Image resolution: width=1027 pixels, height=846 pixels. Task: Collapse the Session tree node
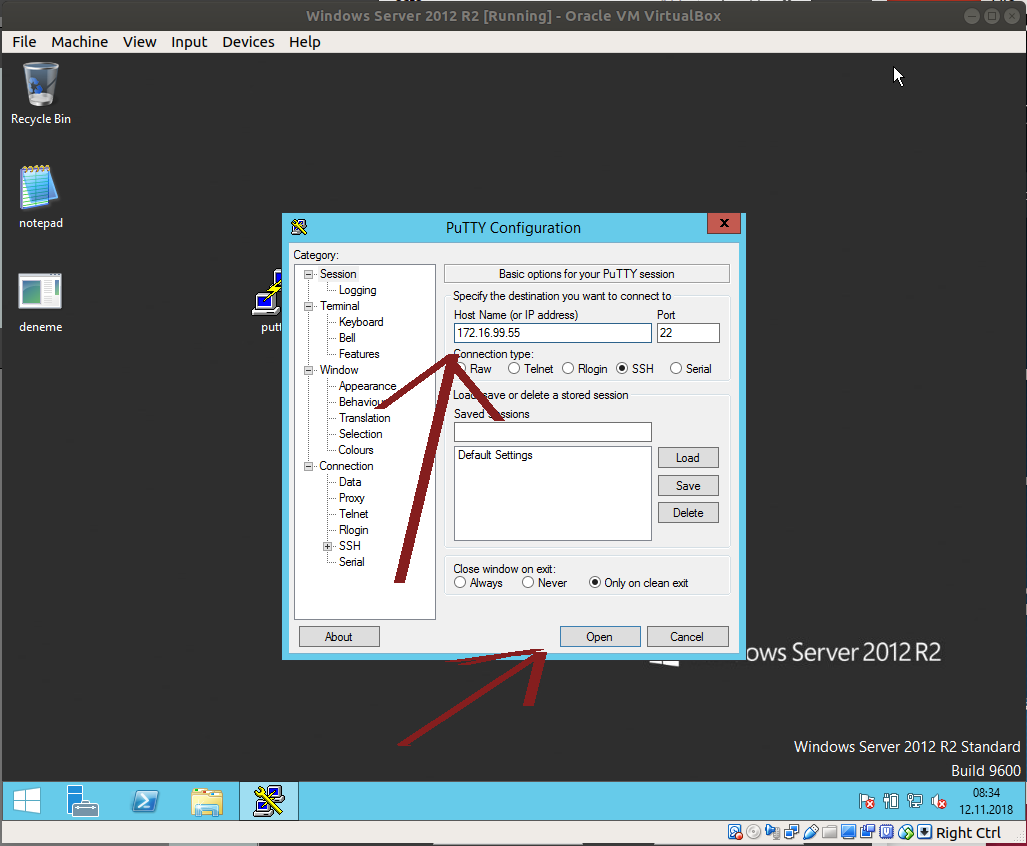coord(308,274)
